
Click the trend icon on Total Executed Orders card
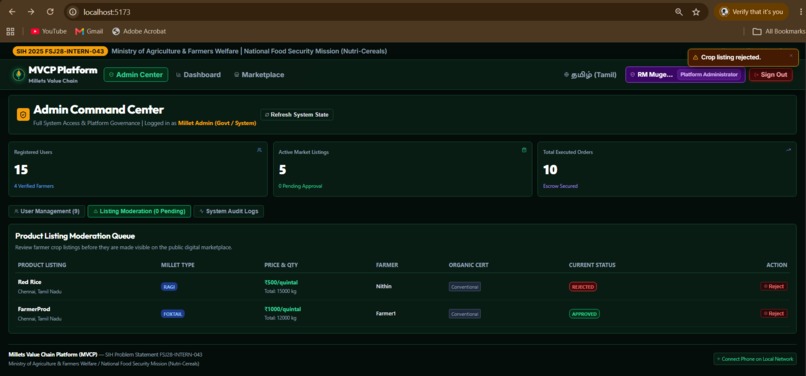click(x=789, y=150)
